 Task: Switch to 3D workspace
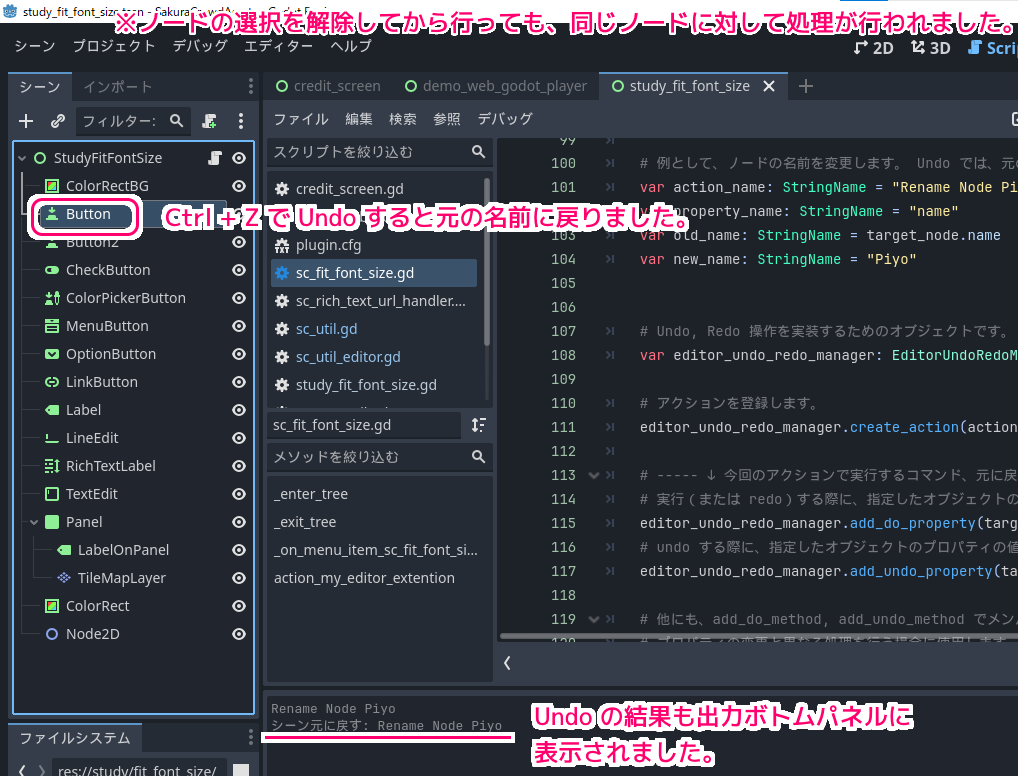point(930,47)
